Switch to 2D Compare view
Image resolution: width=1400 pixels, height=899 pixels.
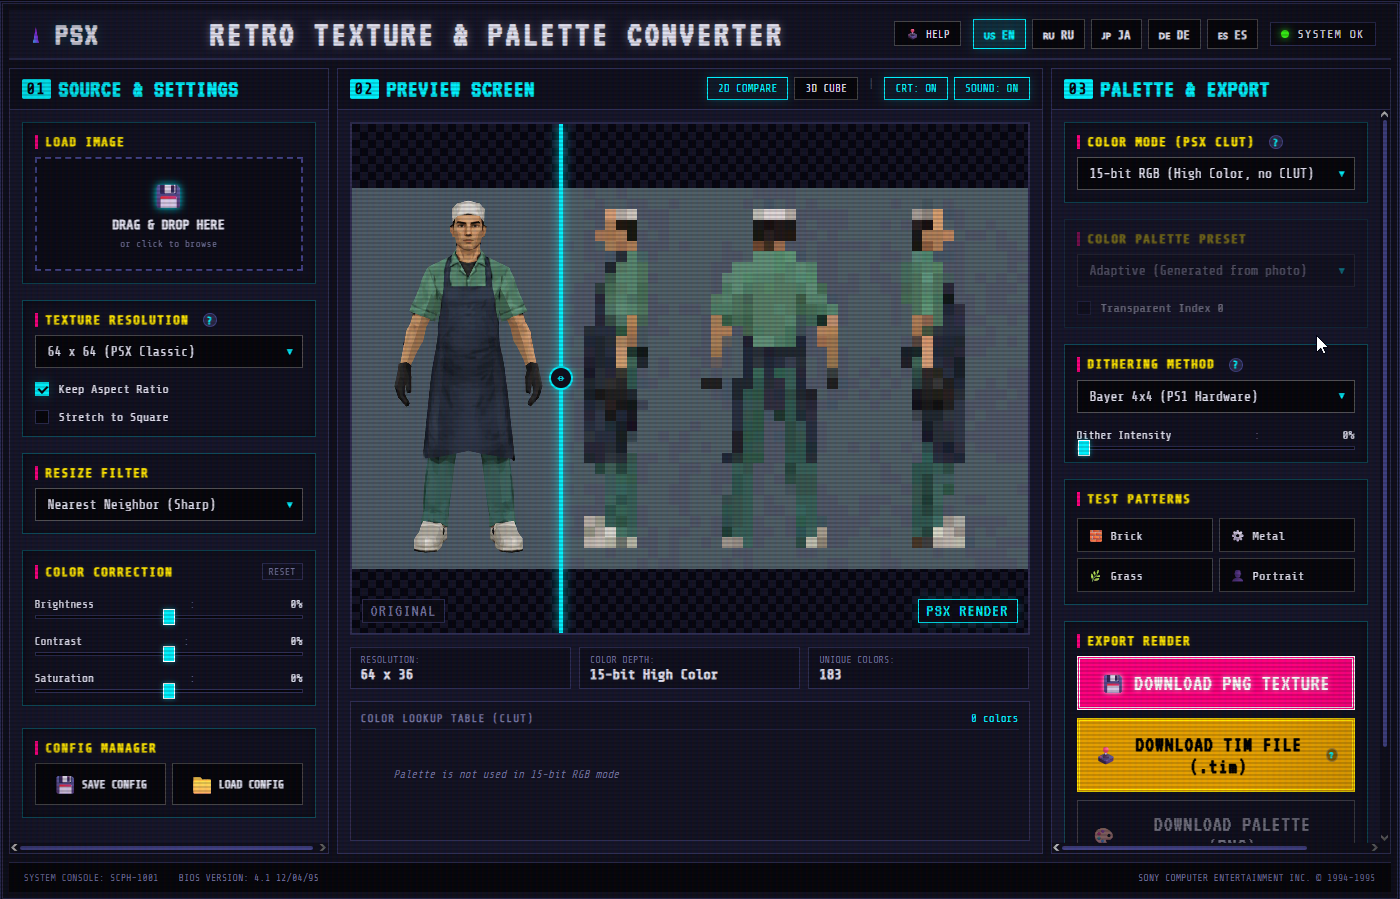747,88
